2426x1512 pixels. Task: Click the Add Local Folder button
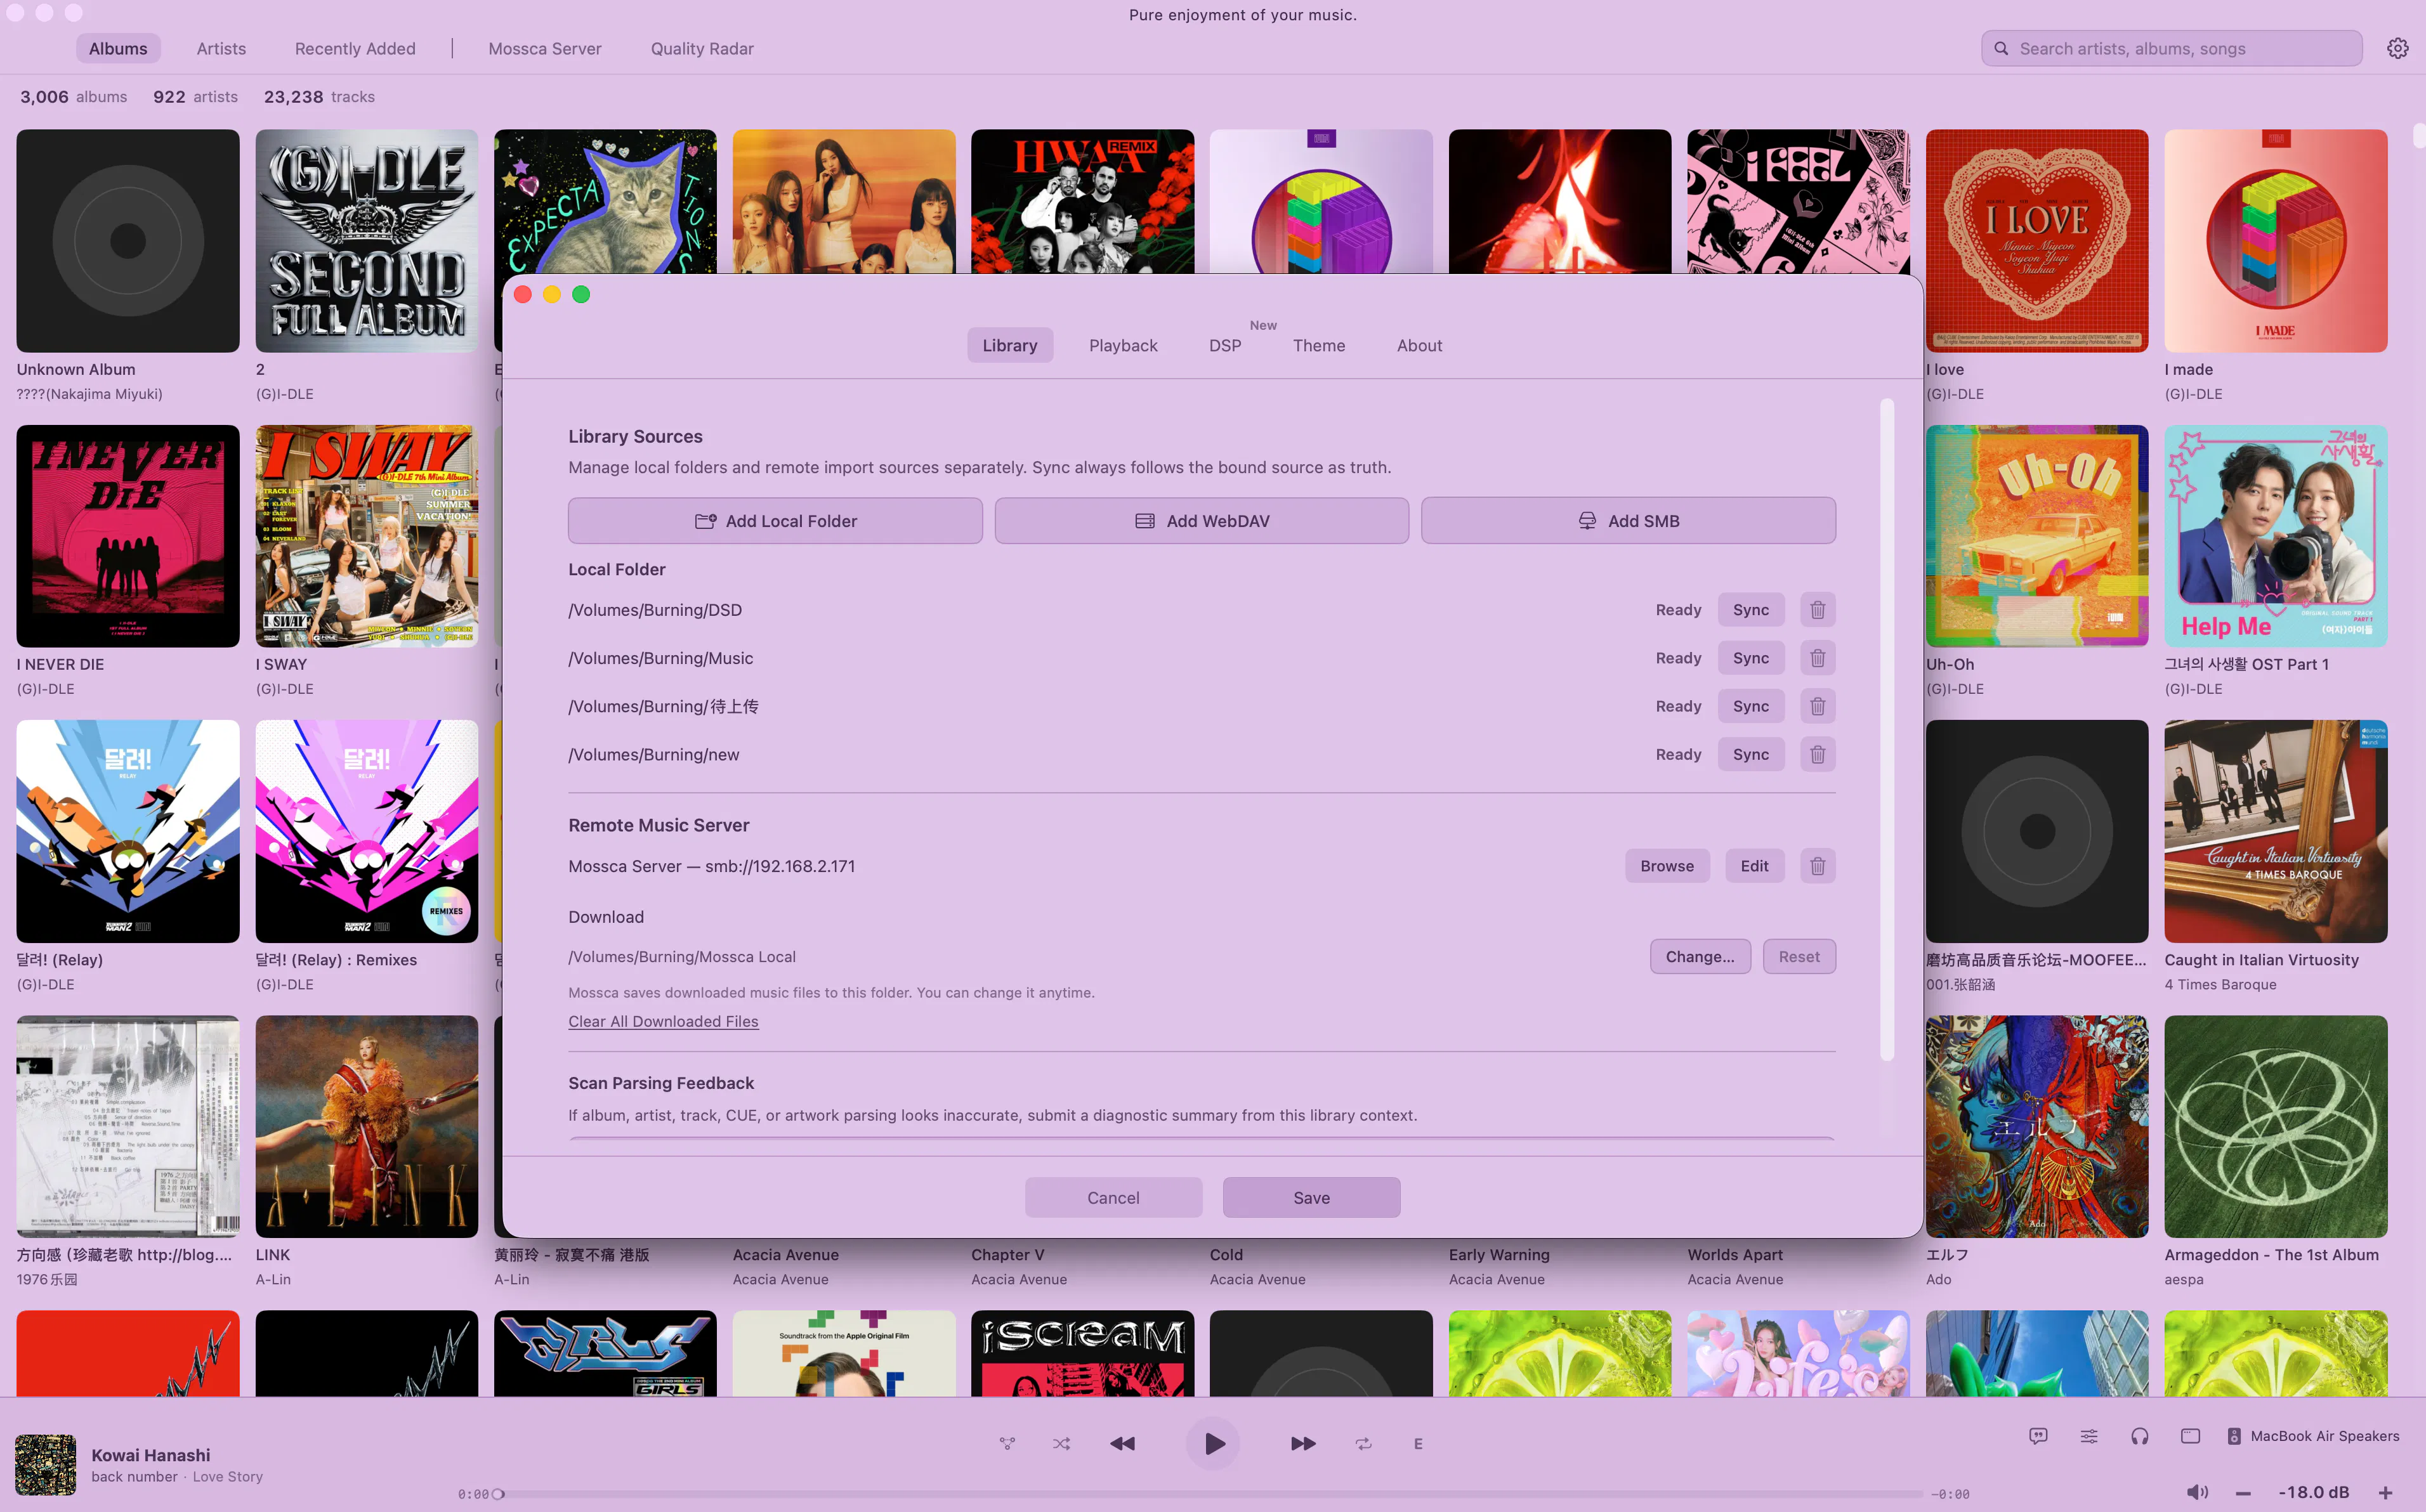(x=775, y=521)
